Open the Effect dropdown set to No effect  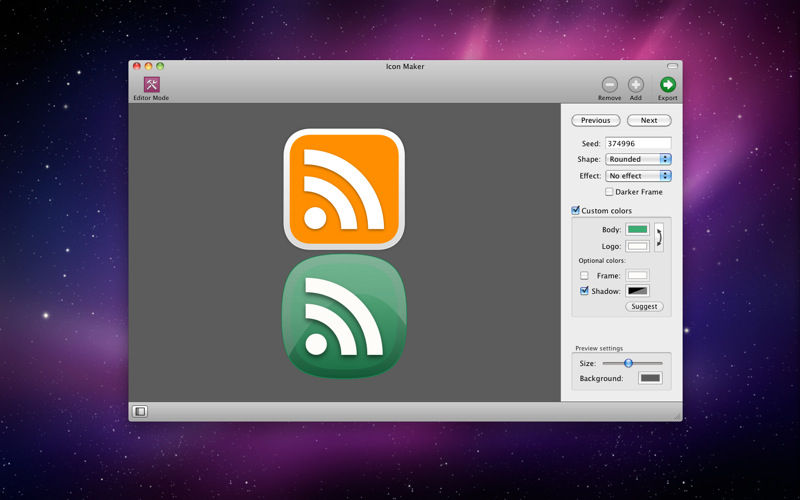click(638, 176)
